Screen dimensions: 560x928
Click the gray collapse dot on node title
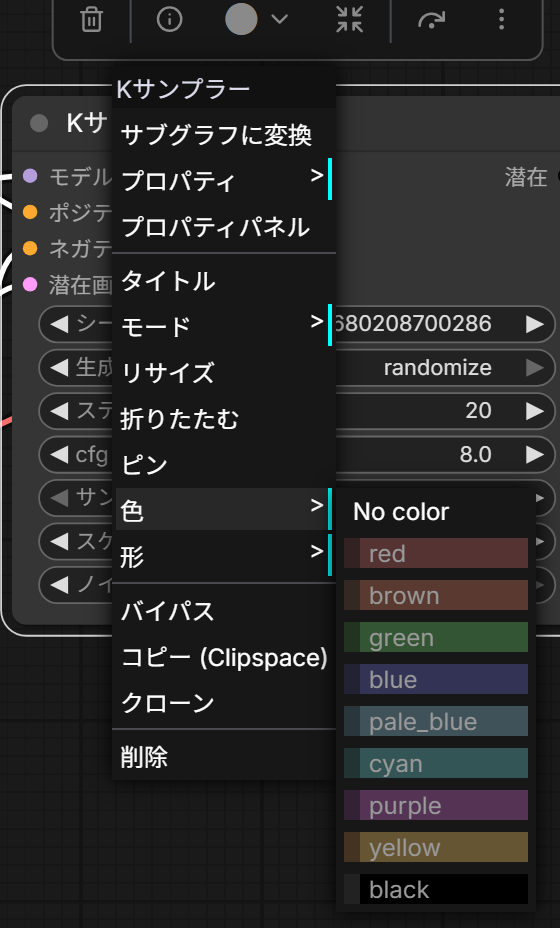[39, 124]
